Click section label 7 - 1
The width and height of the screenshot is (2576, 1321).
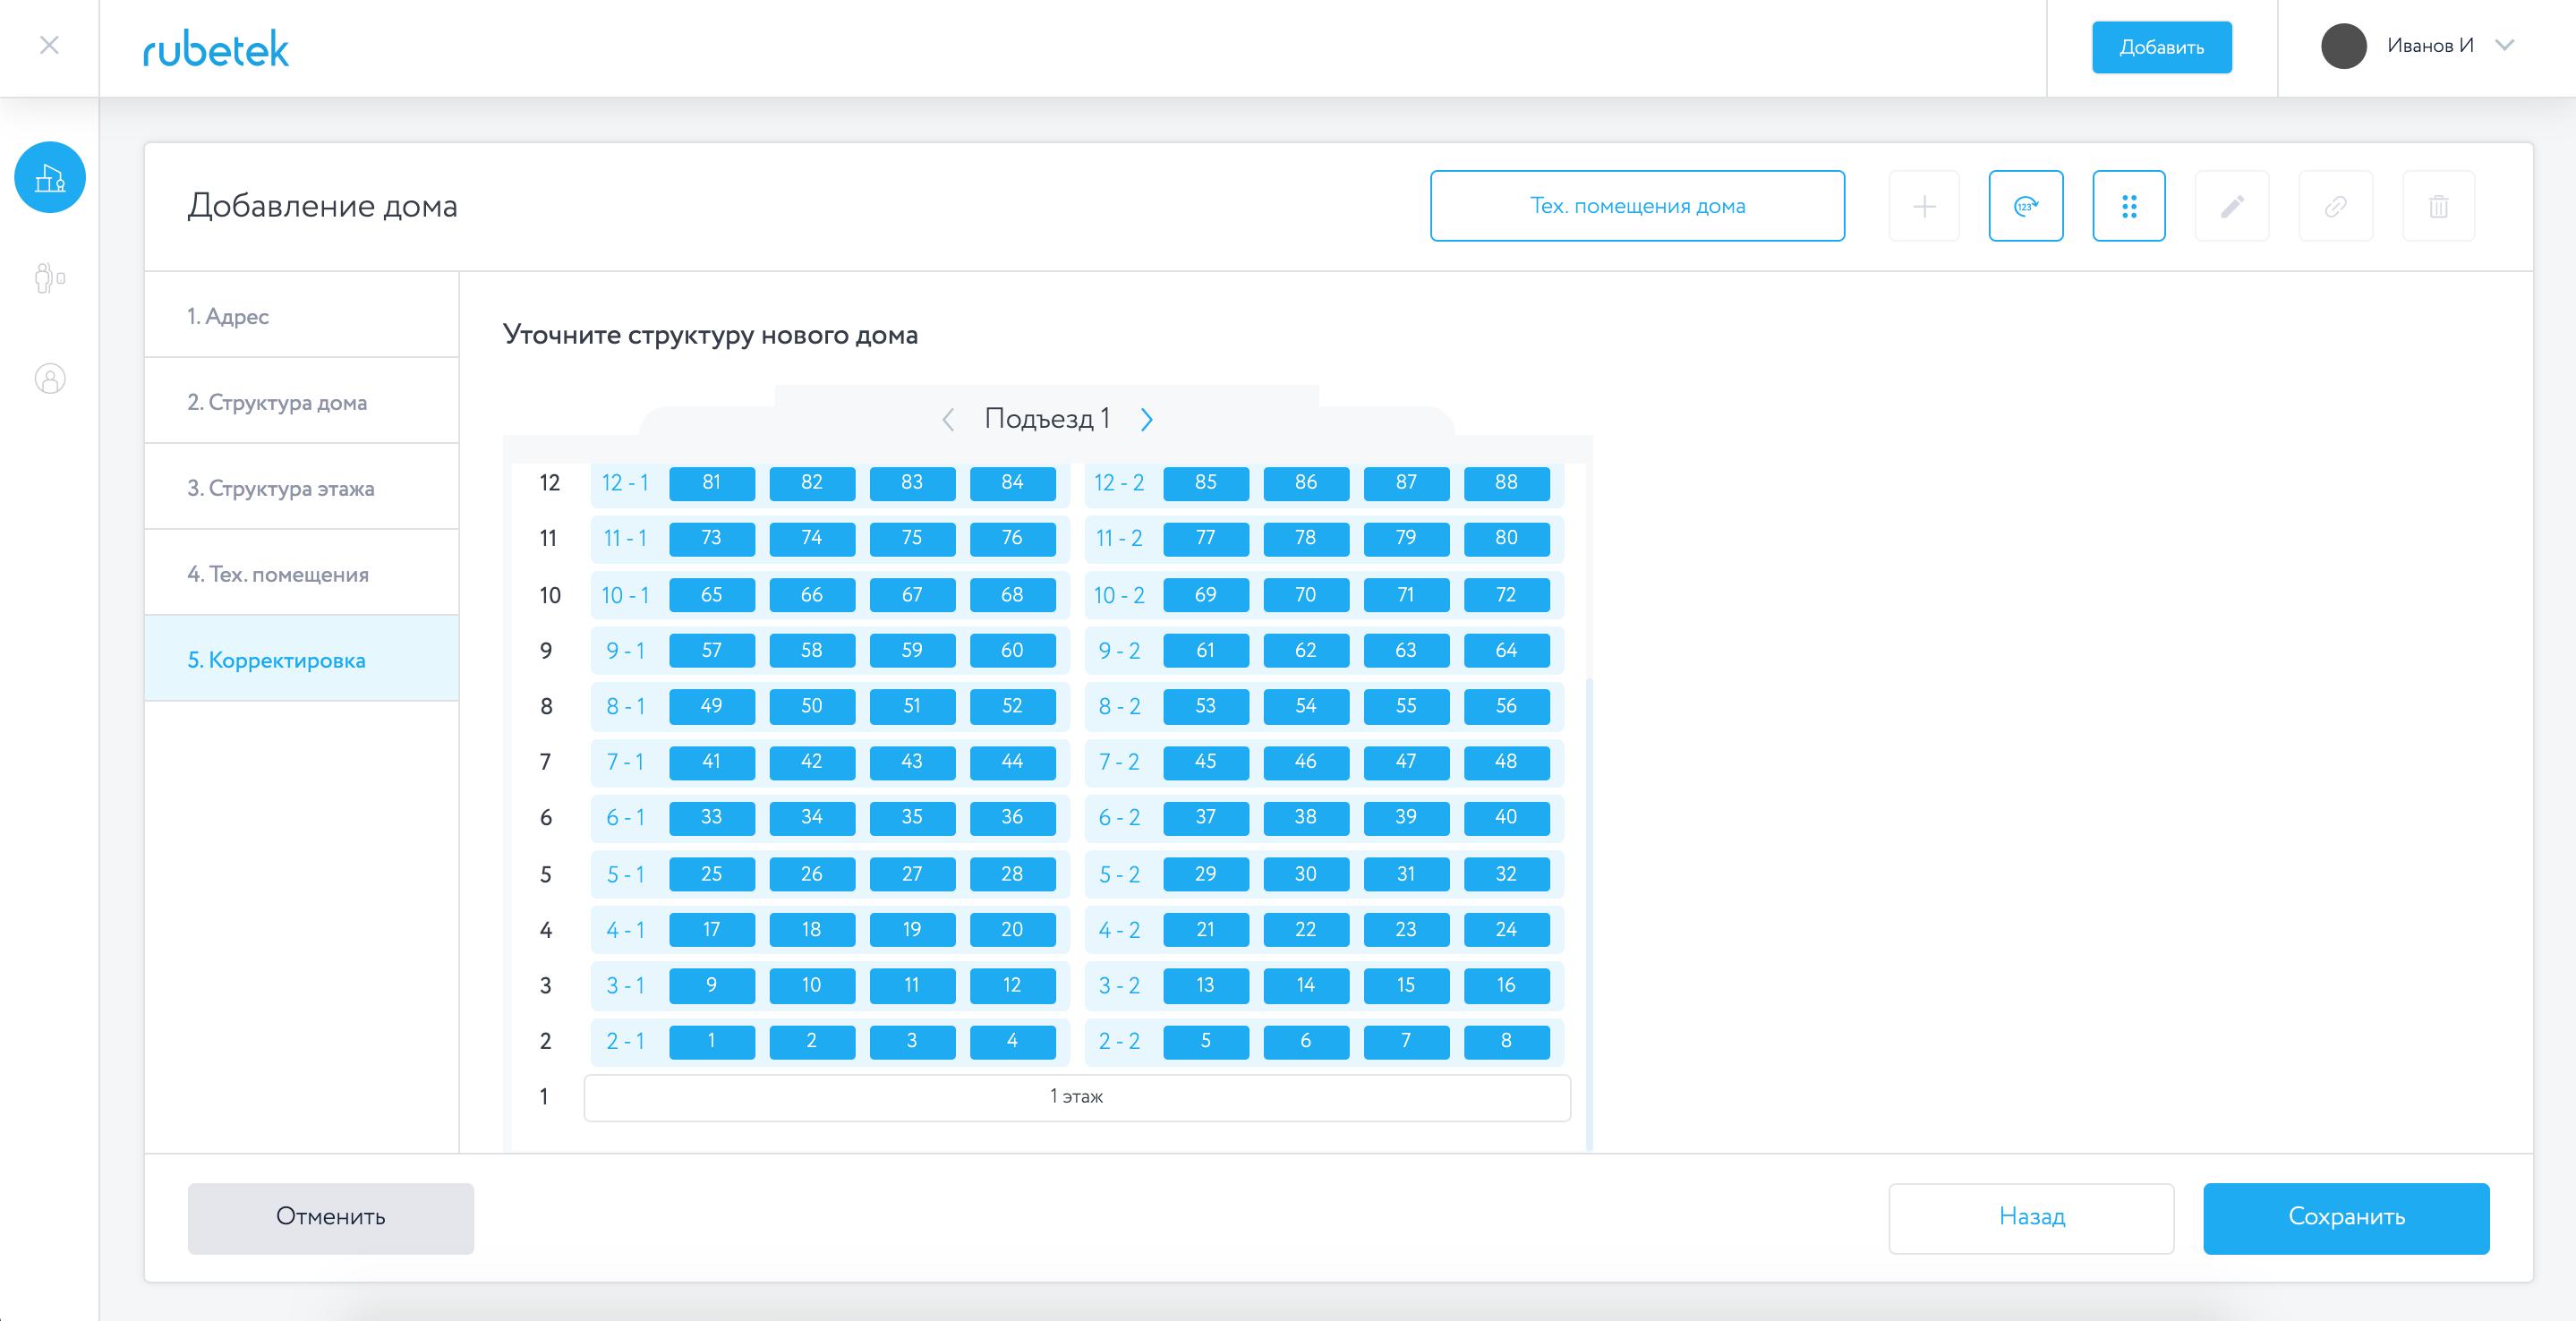pos(625,762)
